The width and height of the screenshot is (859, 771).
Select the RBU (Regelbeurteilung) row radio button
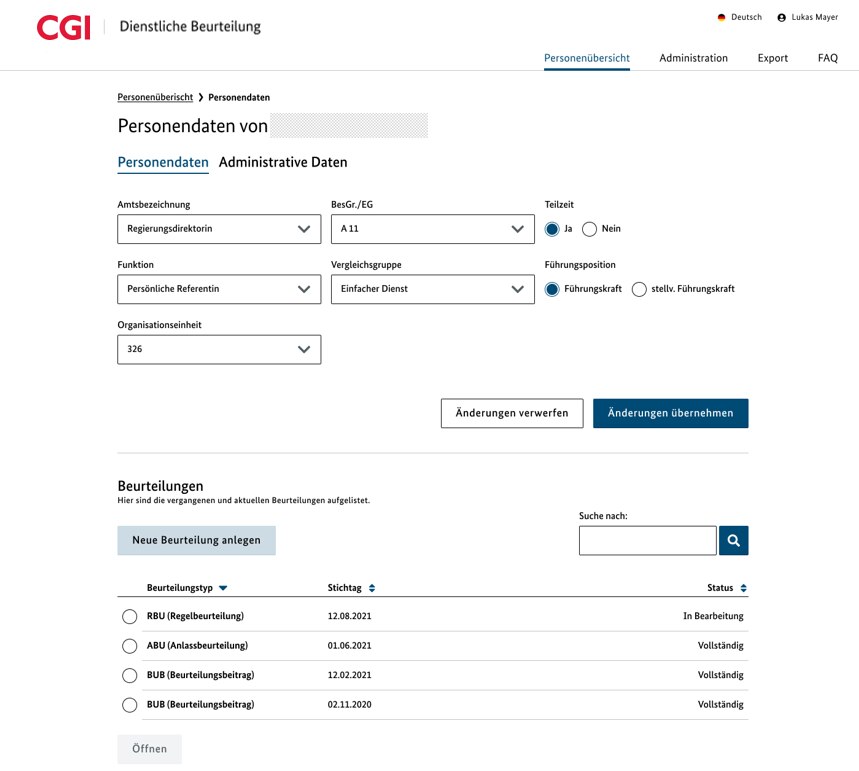tap(129, 617)
